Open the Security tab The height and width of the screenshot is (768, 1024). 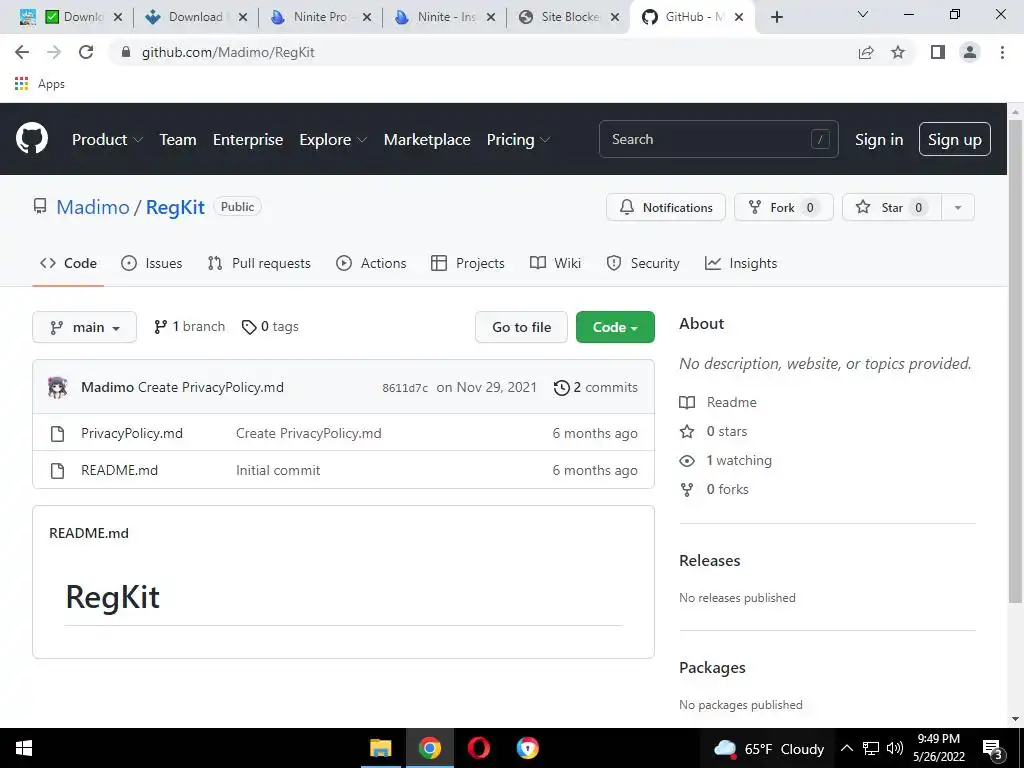[643, 263]
